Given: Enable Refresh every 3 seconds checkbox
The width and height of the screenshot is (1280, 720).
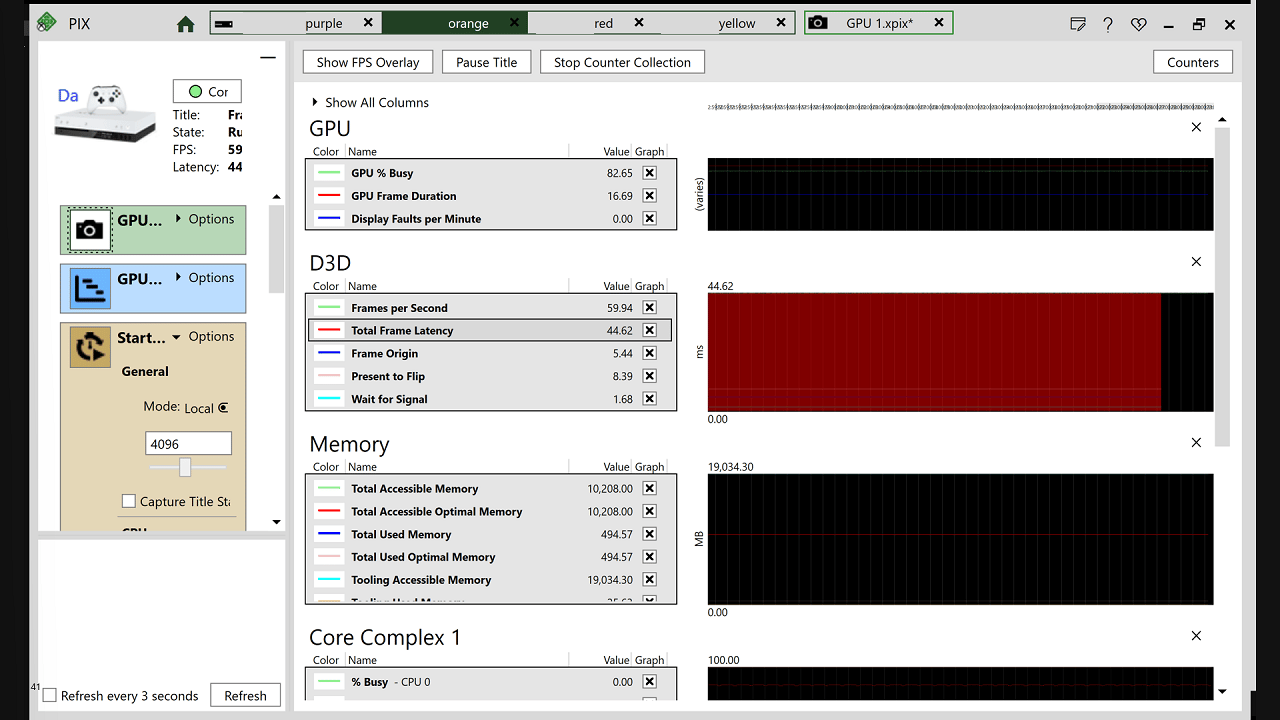Looking at the screenshot, I should click(x=49, y=696).
